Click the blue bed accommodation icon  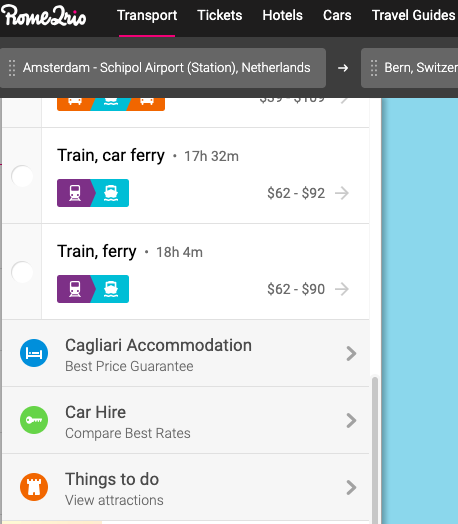click(x=34, y=353)
